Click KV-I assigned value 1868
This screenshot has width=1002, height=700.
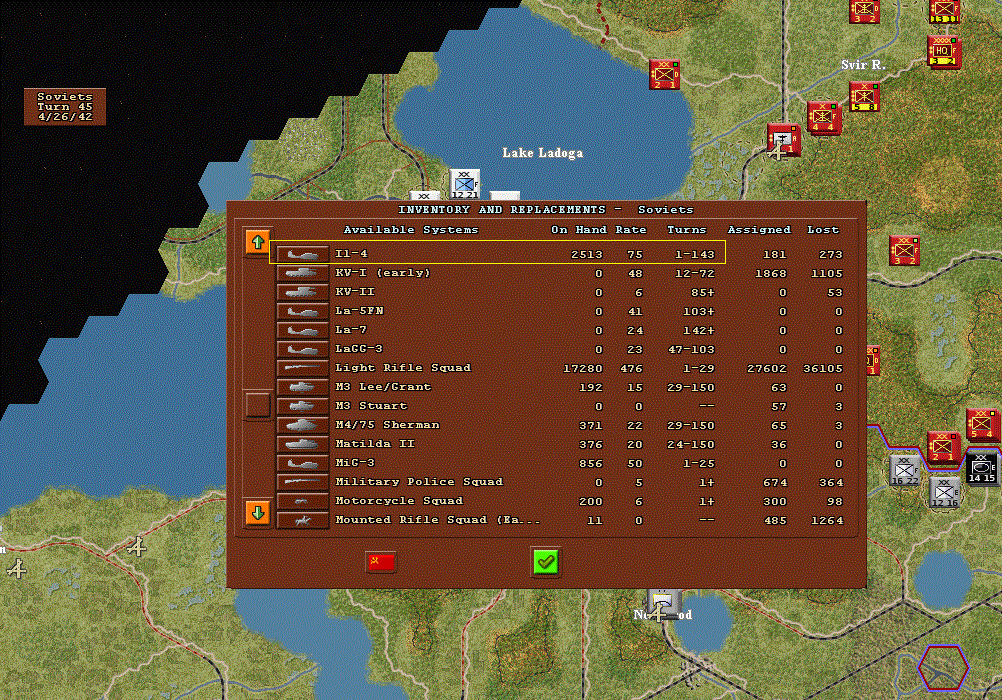coord(771,274)
